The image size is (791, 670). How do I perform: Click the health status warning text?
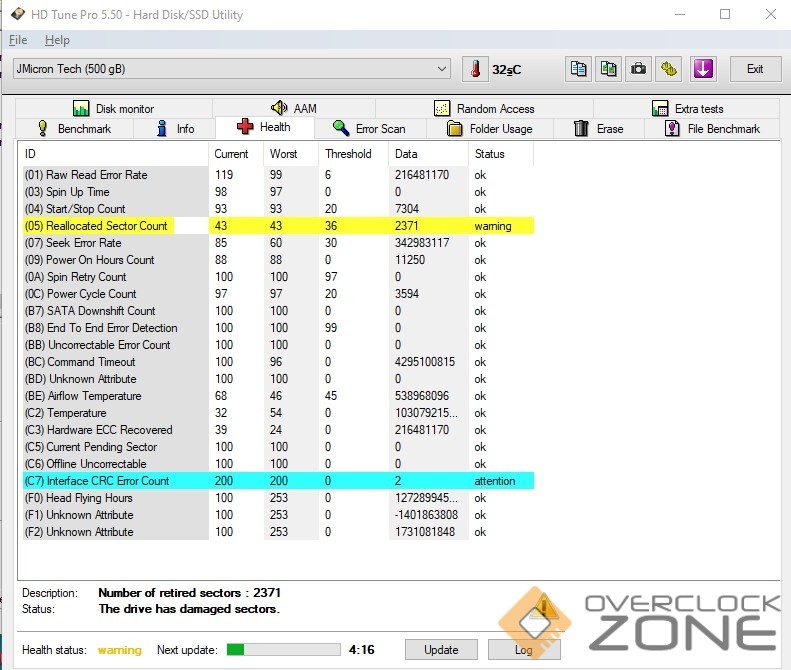(120, 650)
